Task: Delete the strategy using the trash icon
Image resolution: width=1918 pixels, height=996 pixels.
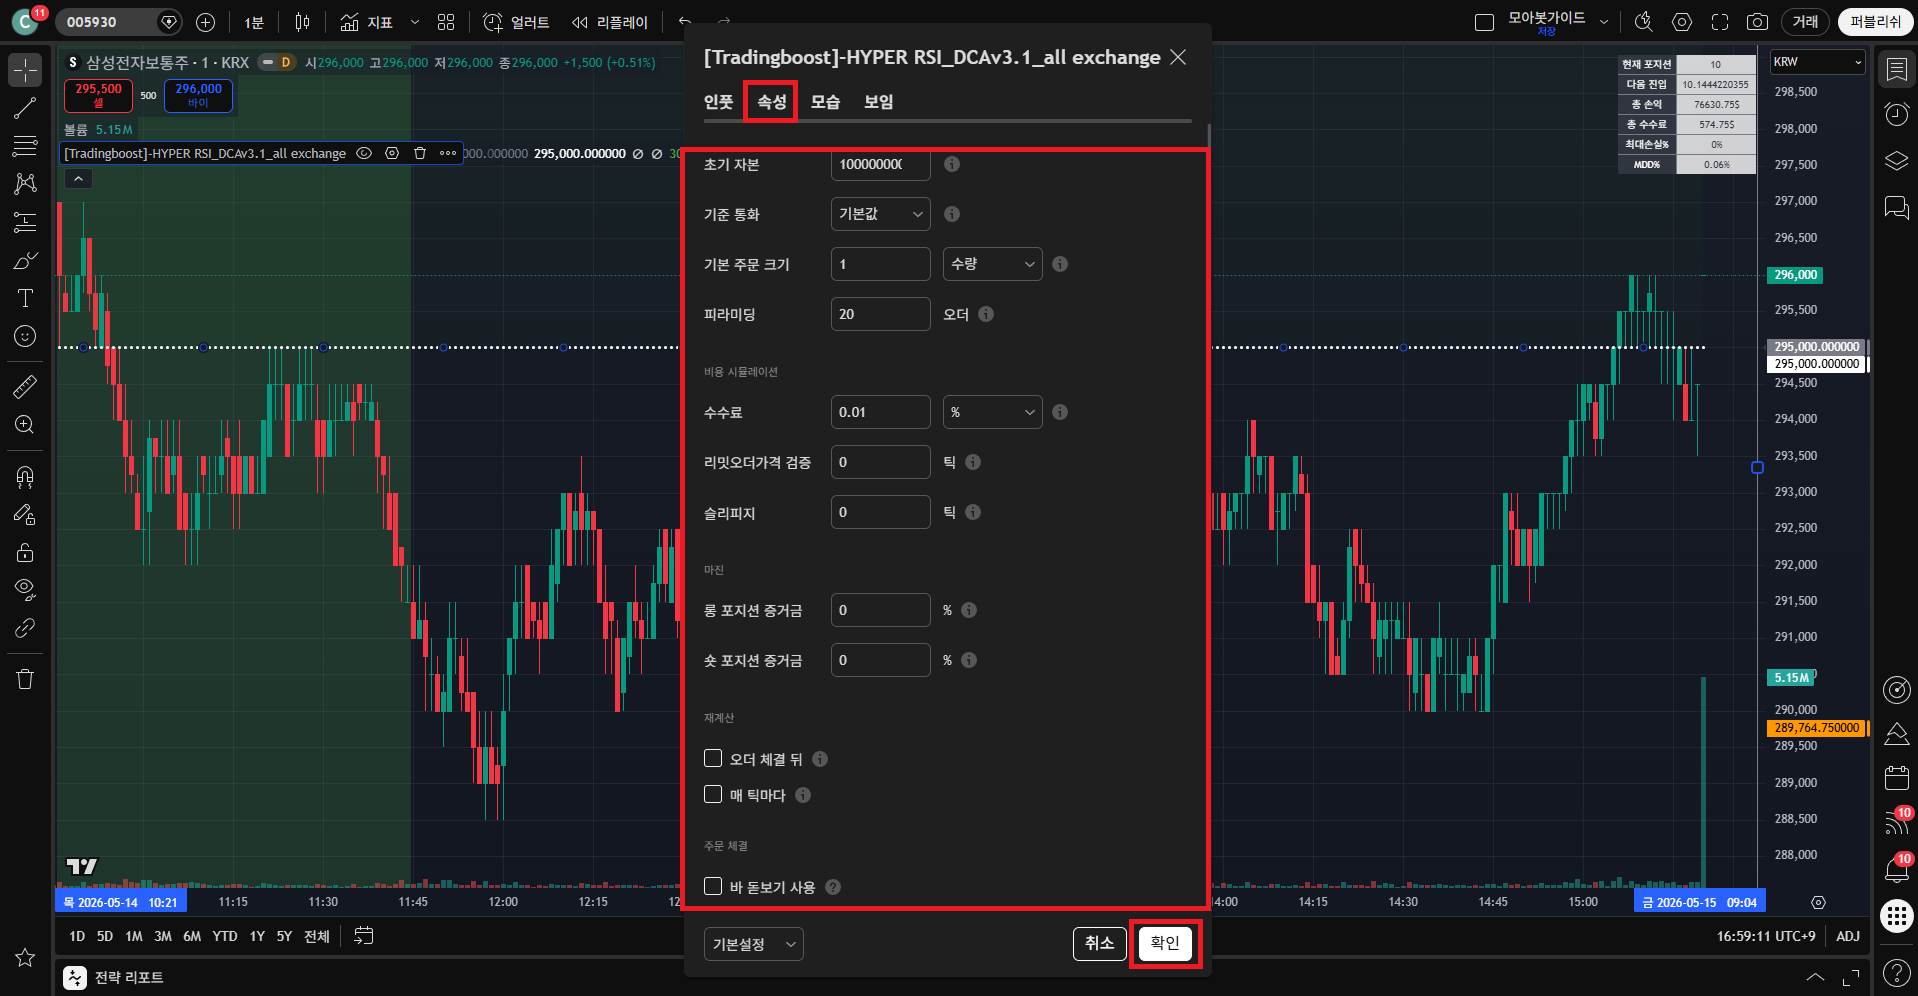Action: pyautogui.click(x=420, y=153)
